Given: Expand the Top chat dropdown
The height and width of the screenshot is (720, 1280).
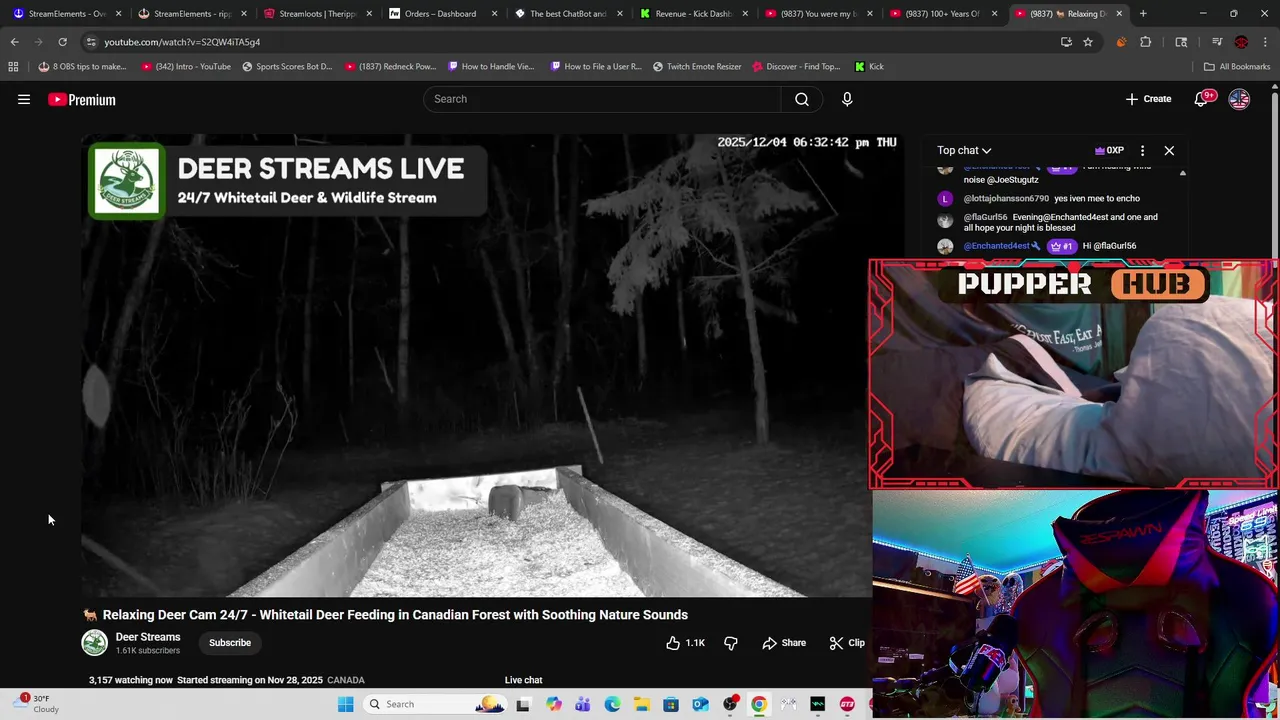Looking at the screenshot, I should [x=964, y=150].
